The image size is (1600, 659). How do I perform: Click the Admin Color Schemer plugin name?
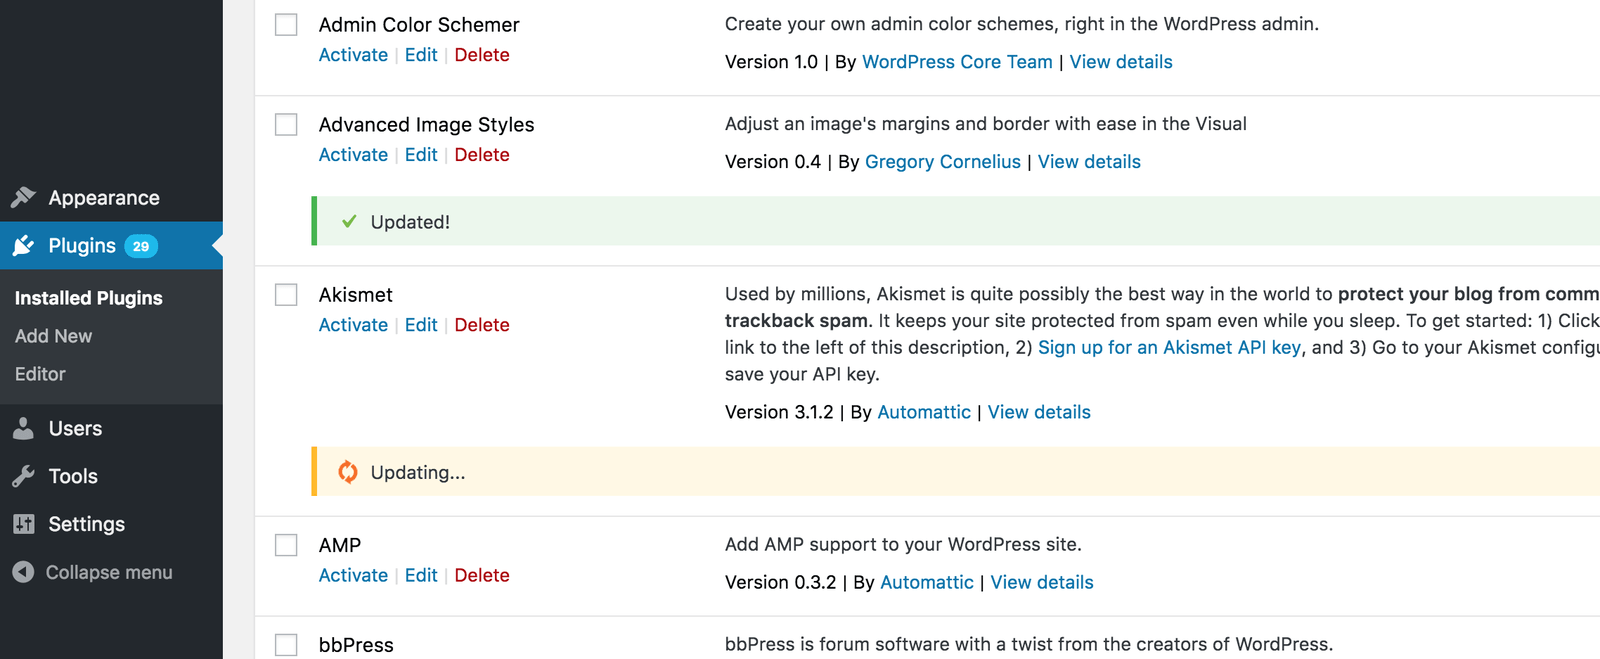(x=419, y=25)
